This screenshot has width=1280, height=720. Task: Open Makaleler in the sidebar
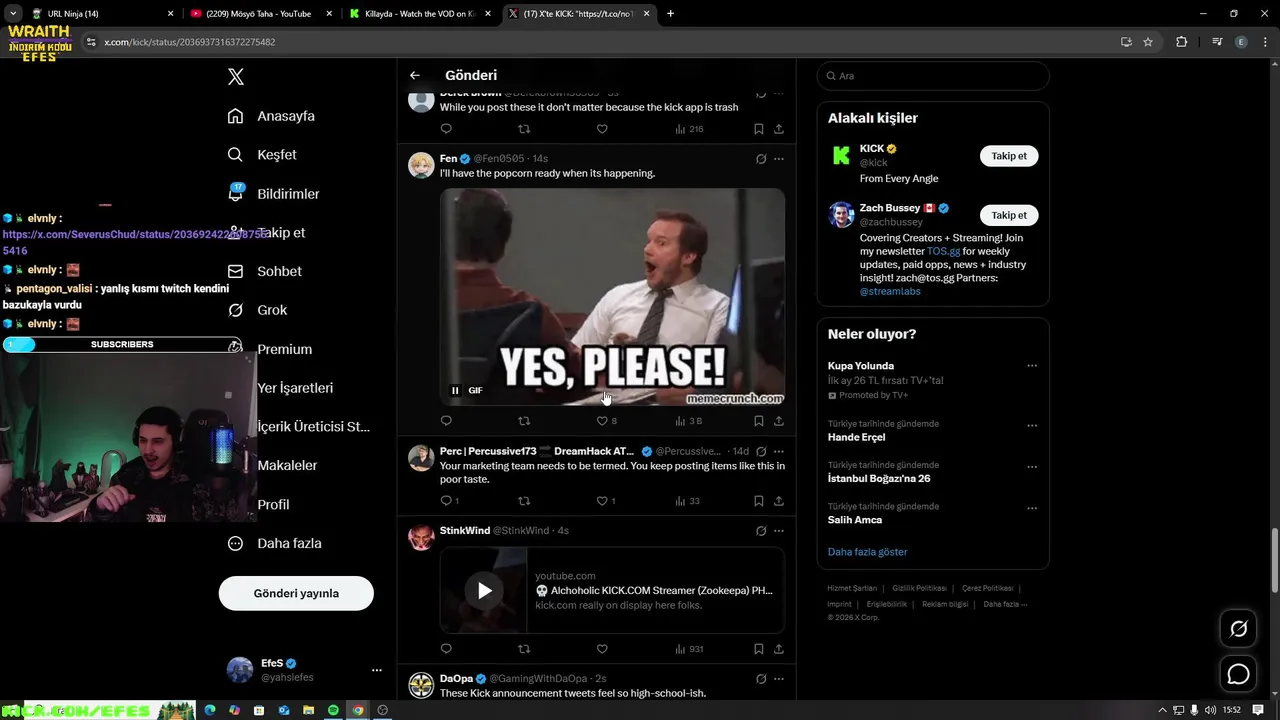(287, 466)
